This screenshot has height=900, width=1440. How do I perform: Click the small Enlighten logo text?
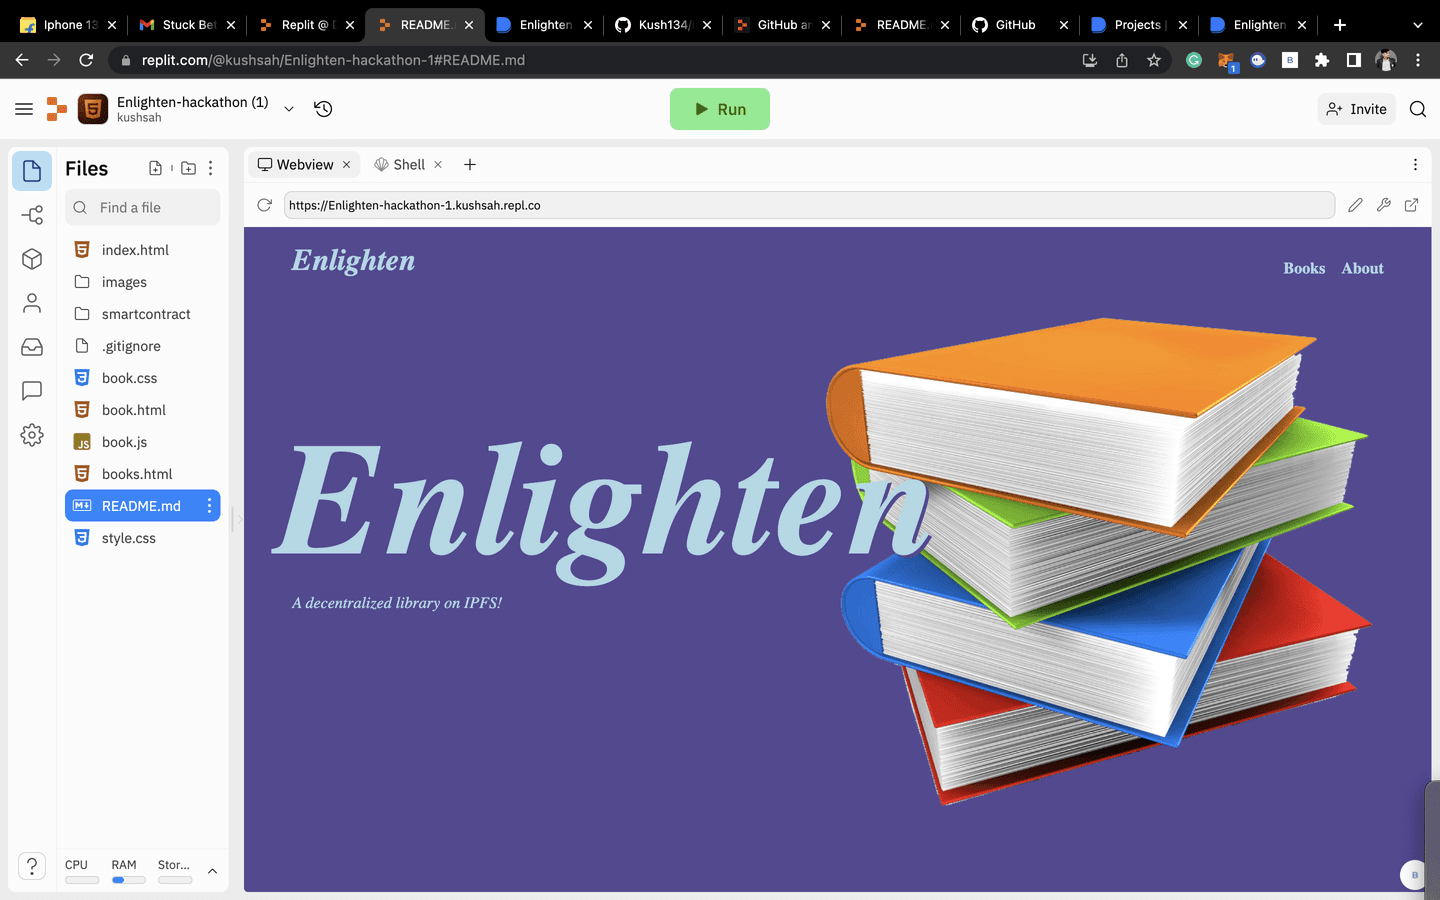click(x=353, y=261)
